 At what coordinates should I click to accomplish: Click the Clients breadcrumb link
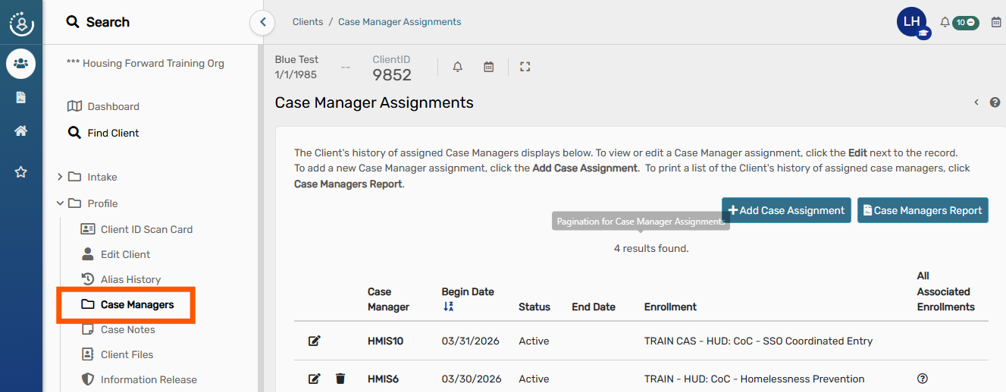pos(308,22)
